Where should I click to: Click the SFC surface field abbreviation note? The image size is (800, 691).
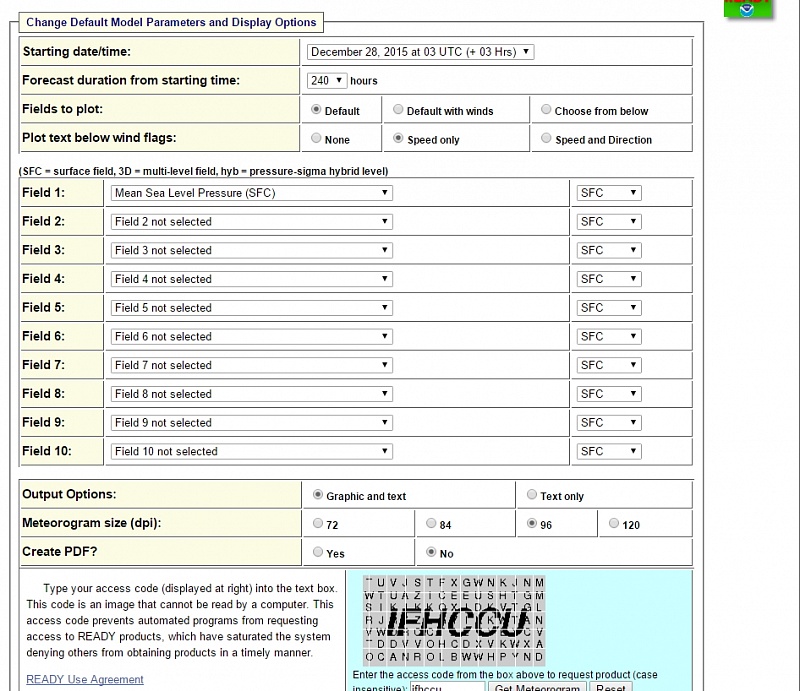204,171
